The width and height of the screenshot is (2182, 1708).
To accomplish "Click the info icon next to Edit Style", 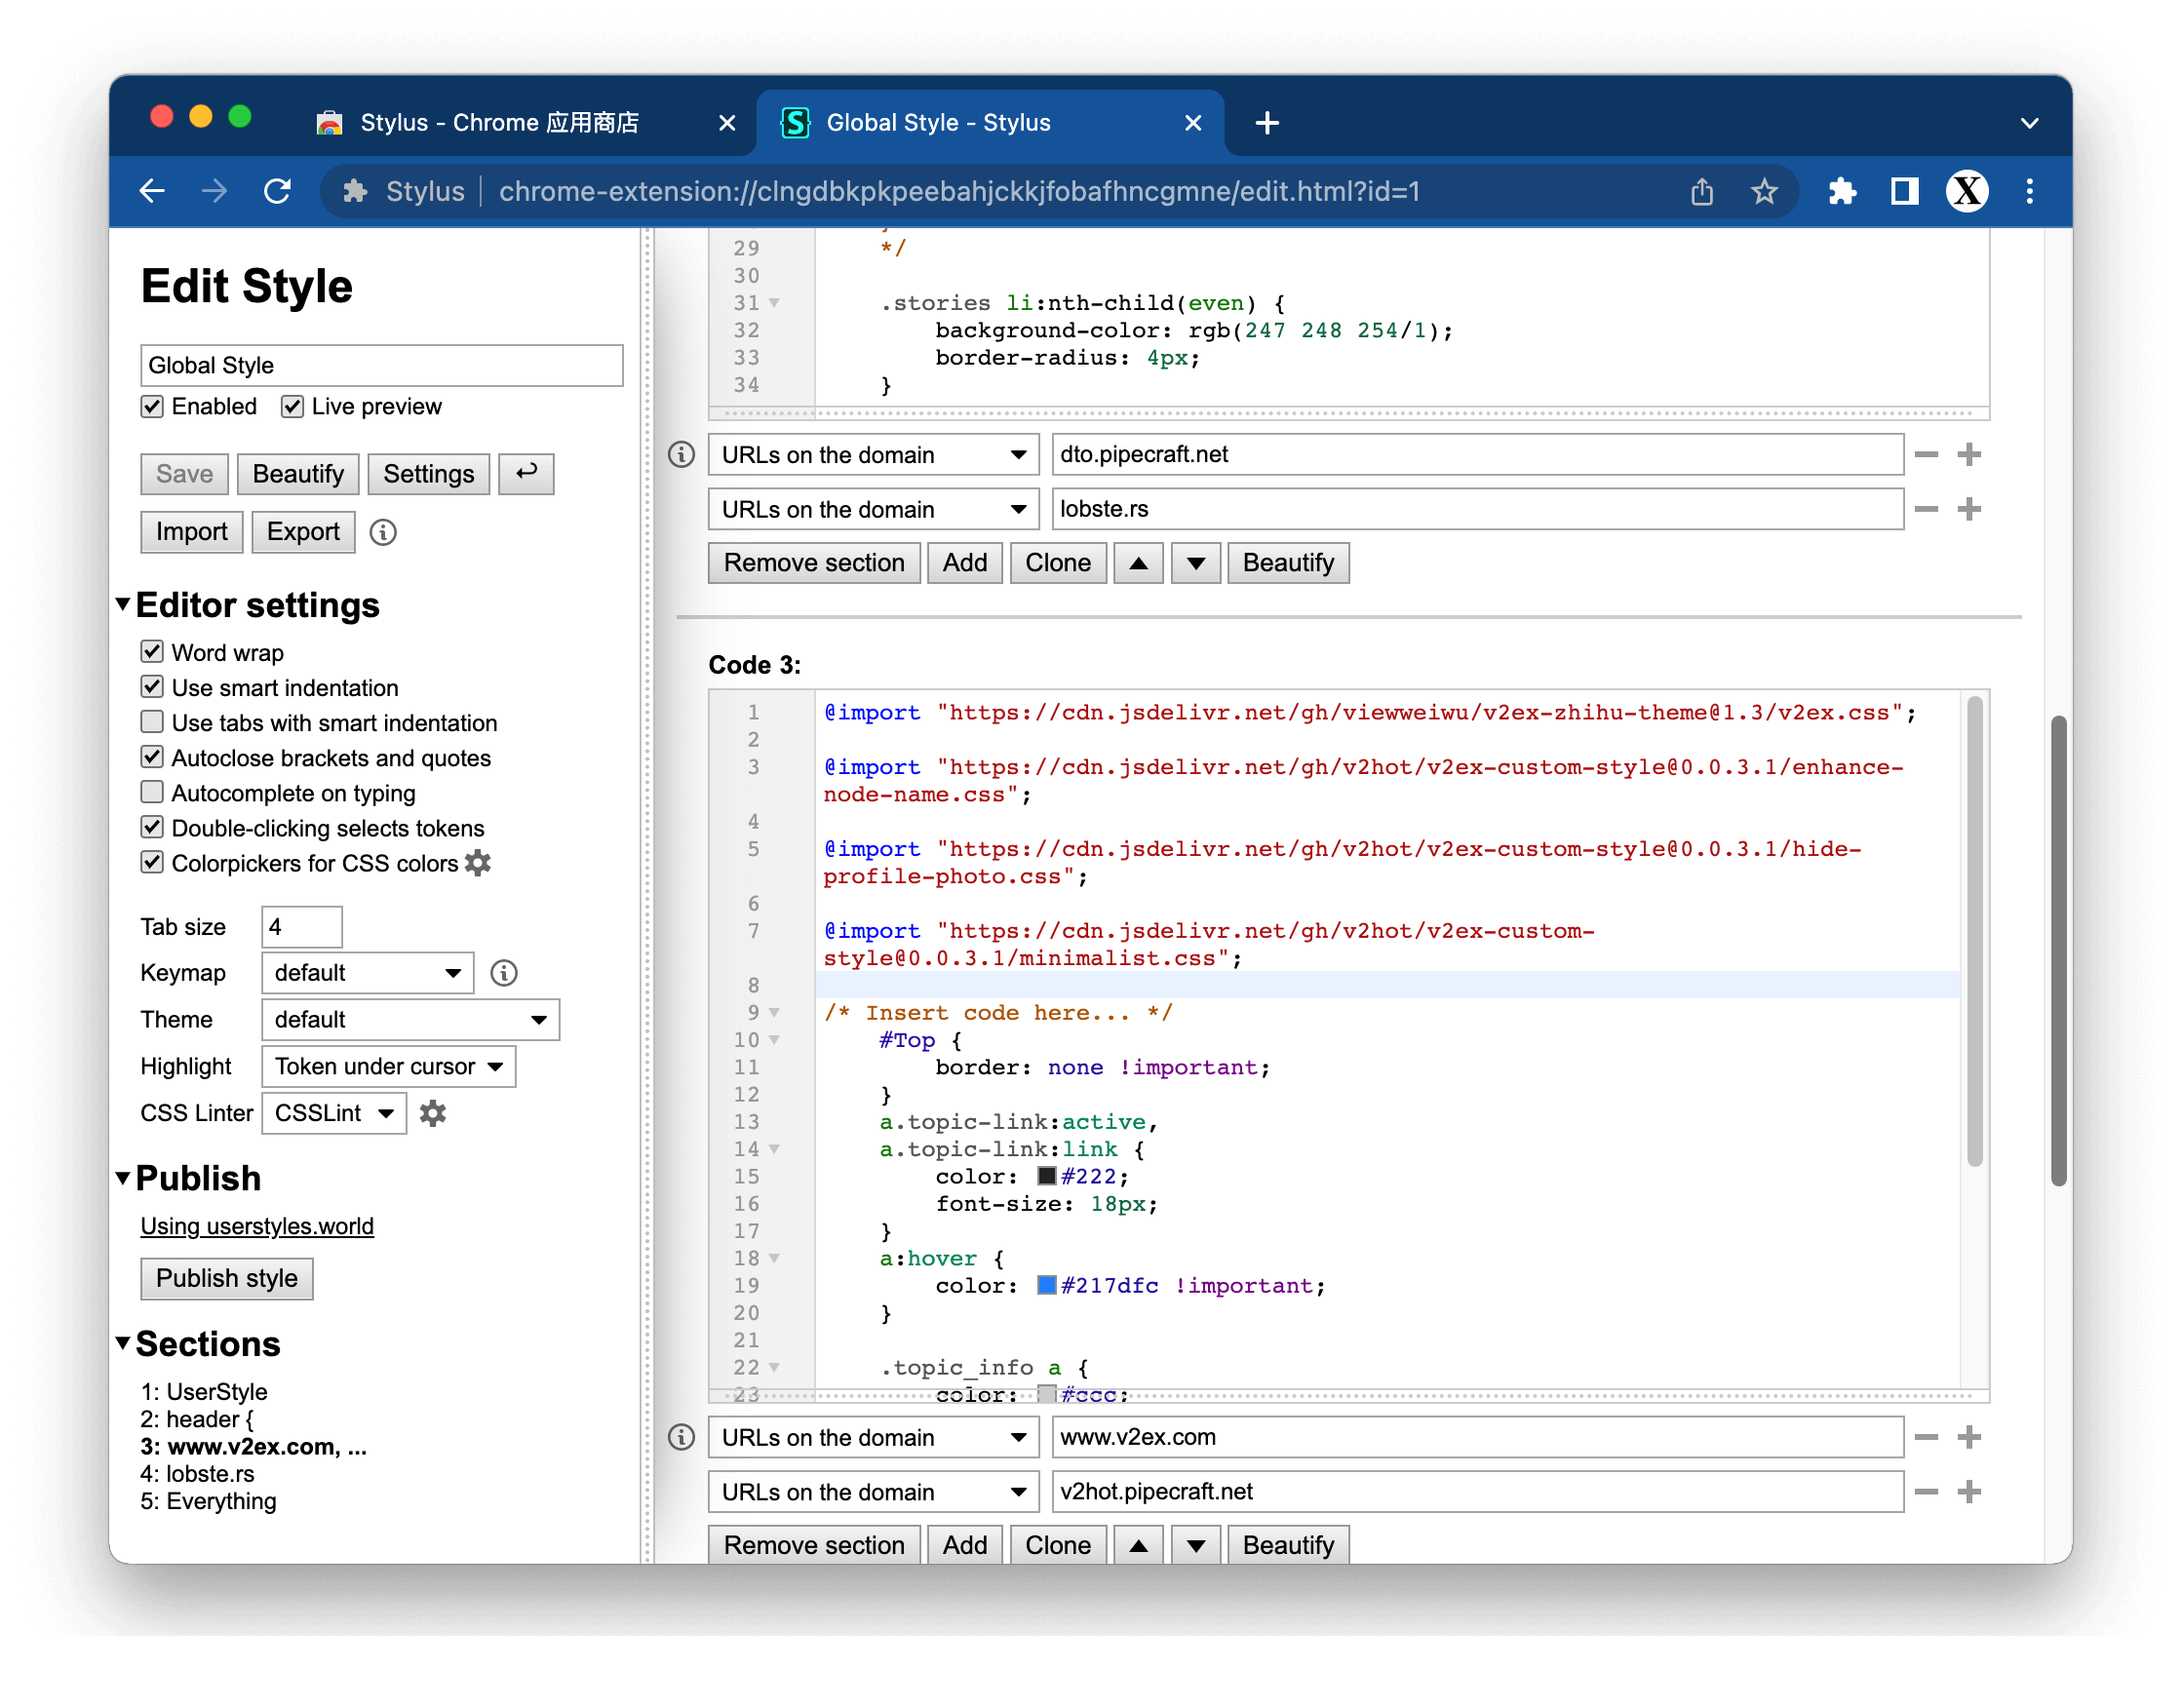I will (x=386, y=531).
